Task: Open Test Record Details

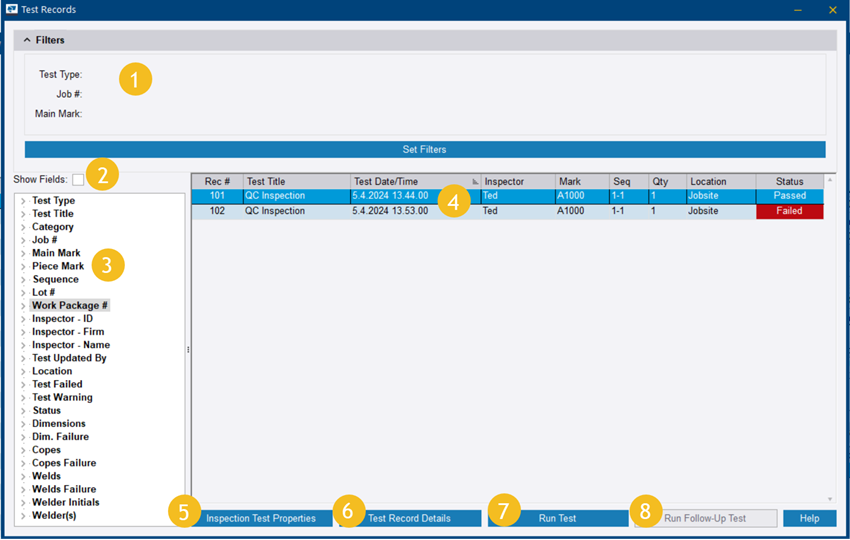Action: pos(409,518)
